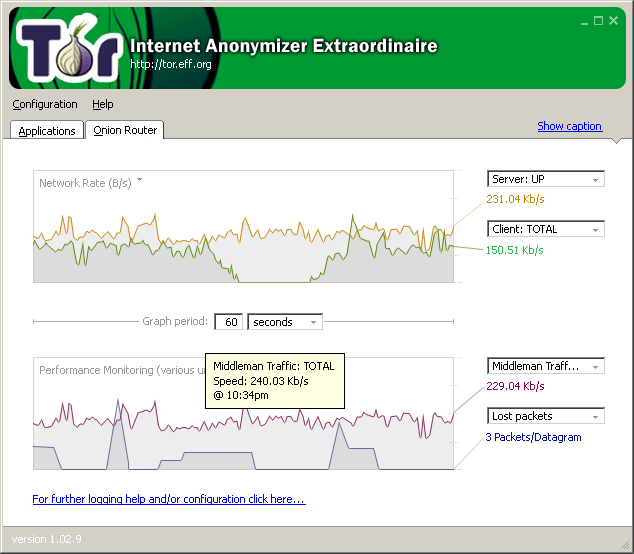Click the small arrow beside Show caption
Image resolution: width=634 pixels, height=554 pixels.
click(x=617, y=140)
